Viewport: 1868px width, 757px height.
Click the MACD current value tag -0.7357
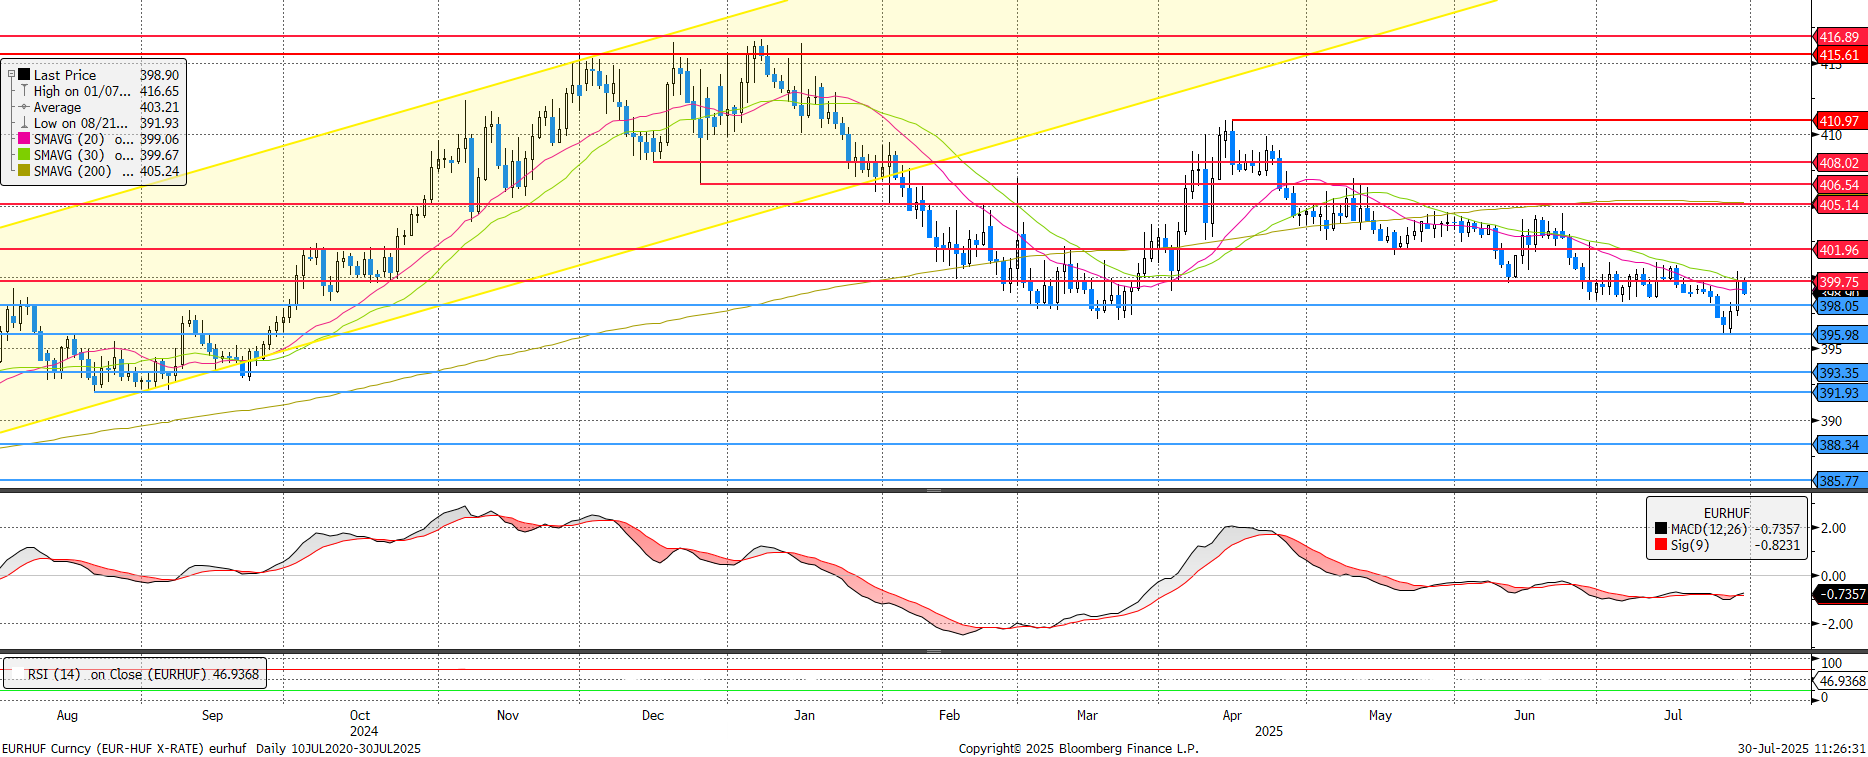click(1840, 594)
